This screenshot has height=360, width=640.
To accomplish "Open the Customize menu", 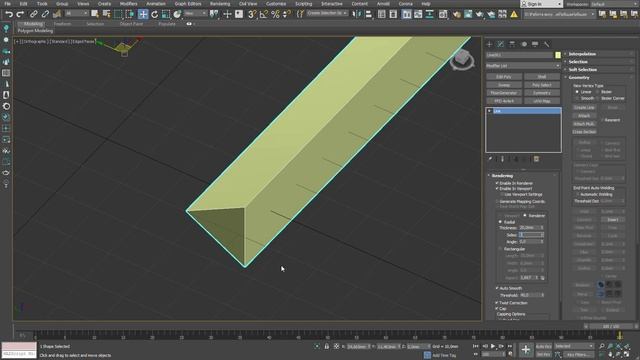I will click(276, 4).
